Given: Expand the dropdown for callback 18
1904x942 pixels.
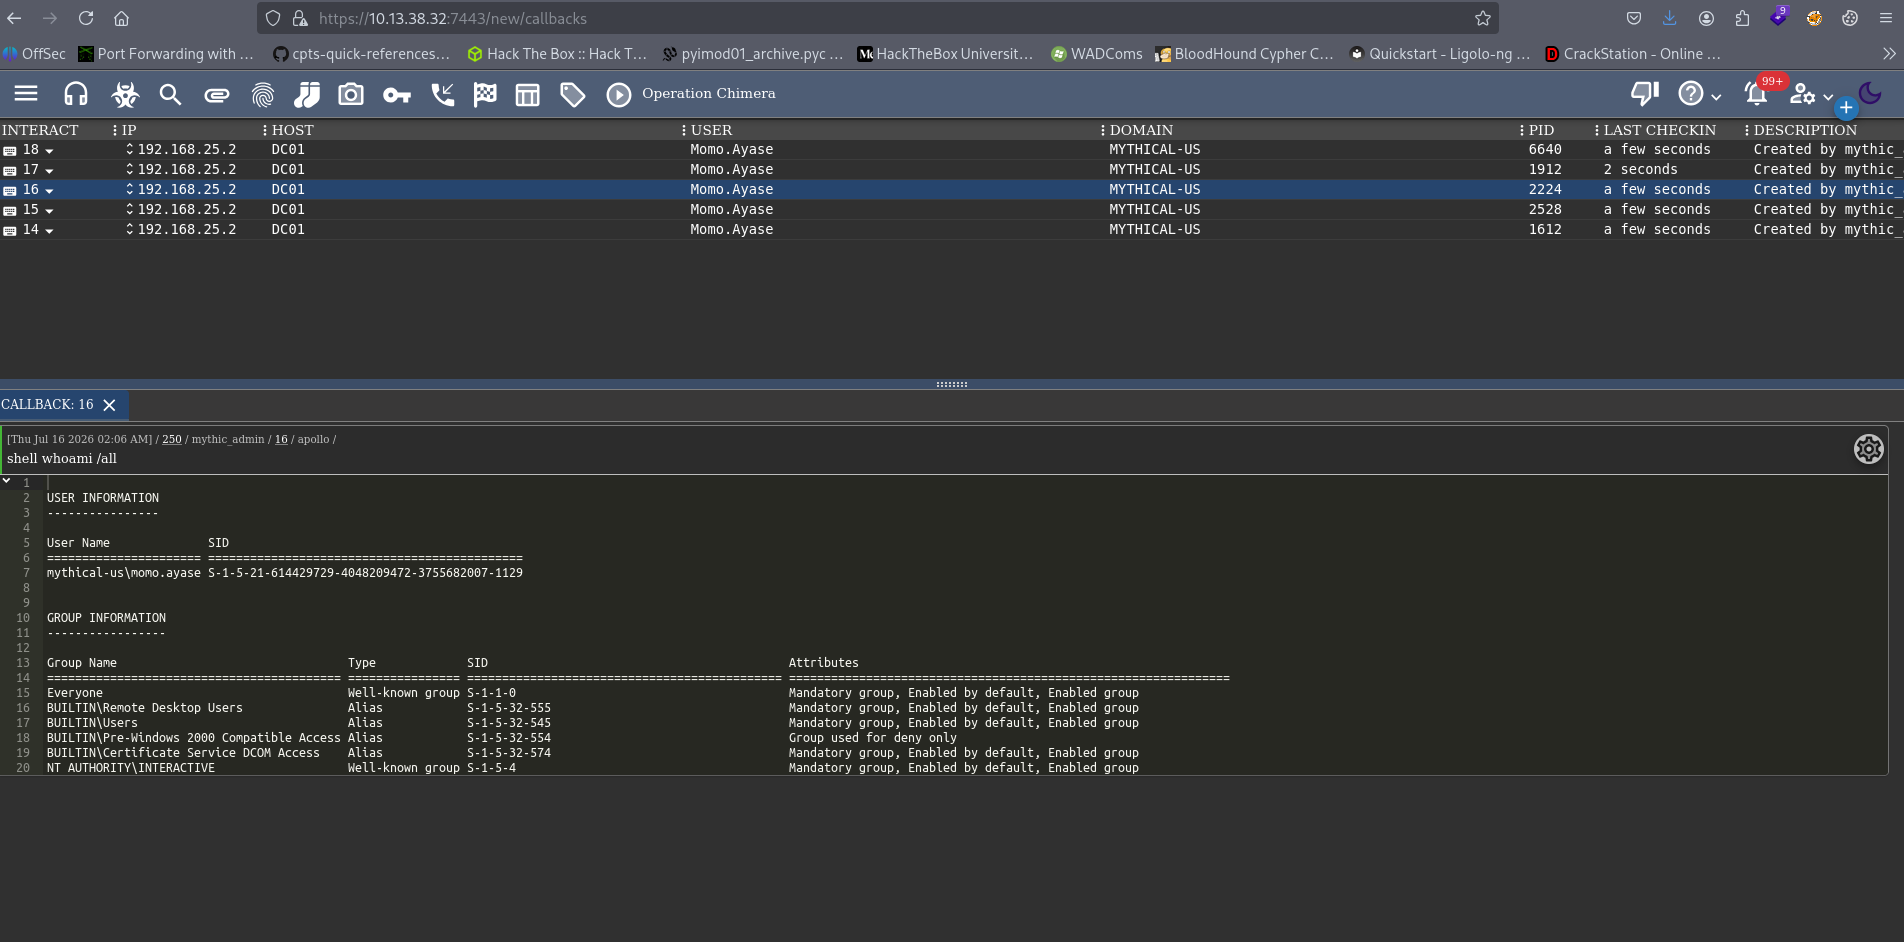Looking at the screenshot, I should [x=49, y=151].
